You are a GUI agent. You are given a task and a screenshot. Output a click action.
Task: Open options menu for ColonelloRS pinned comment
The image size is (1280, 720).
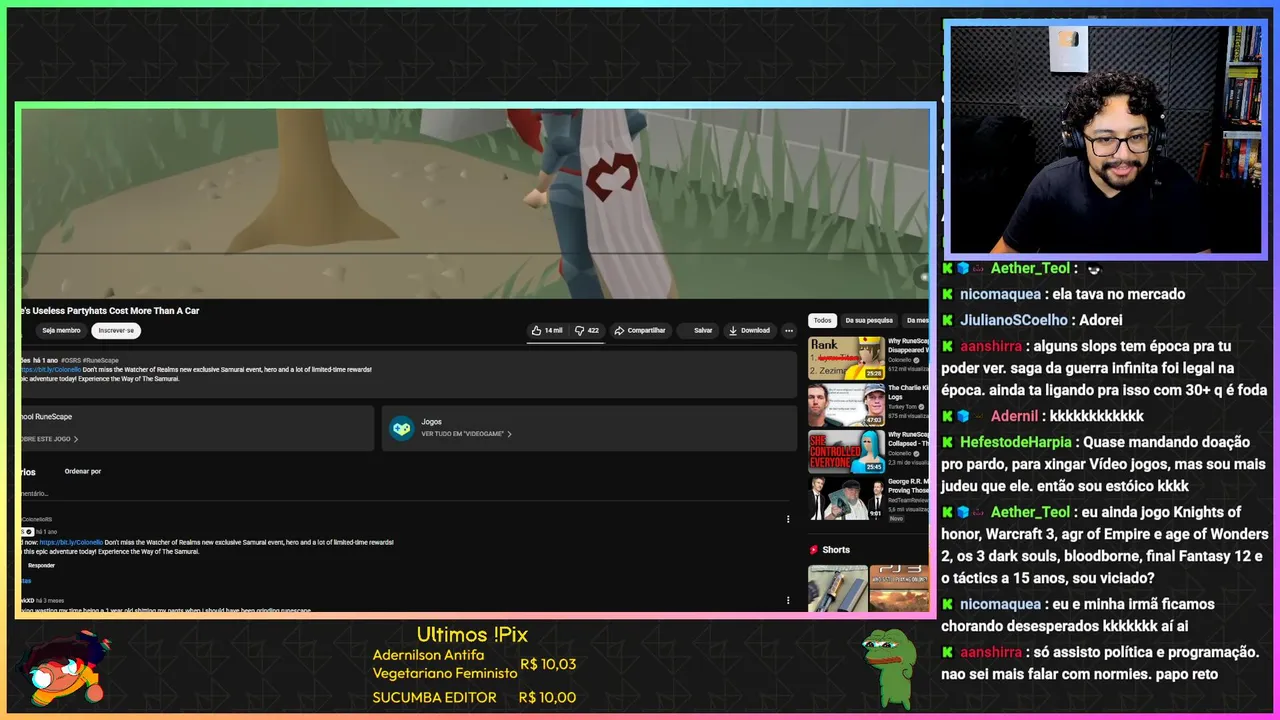[x=788, y=519]
